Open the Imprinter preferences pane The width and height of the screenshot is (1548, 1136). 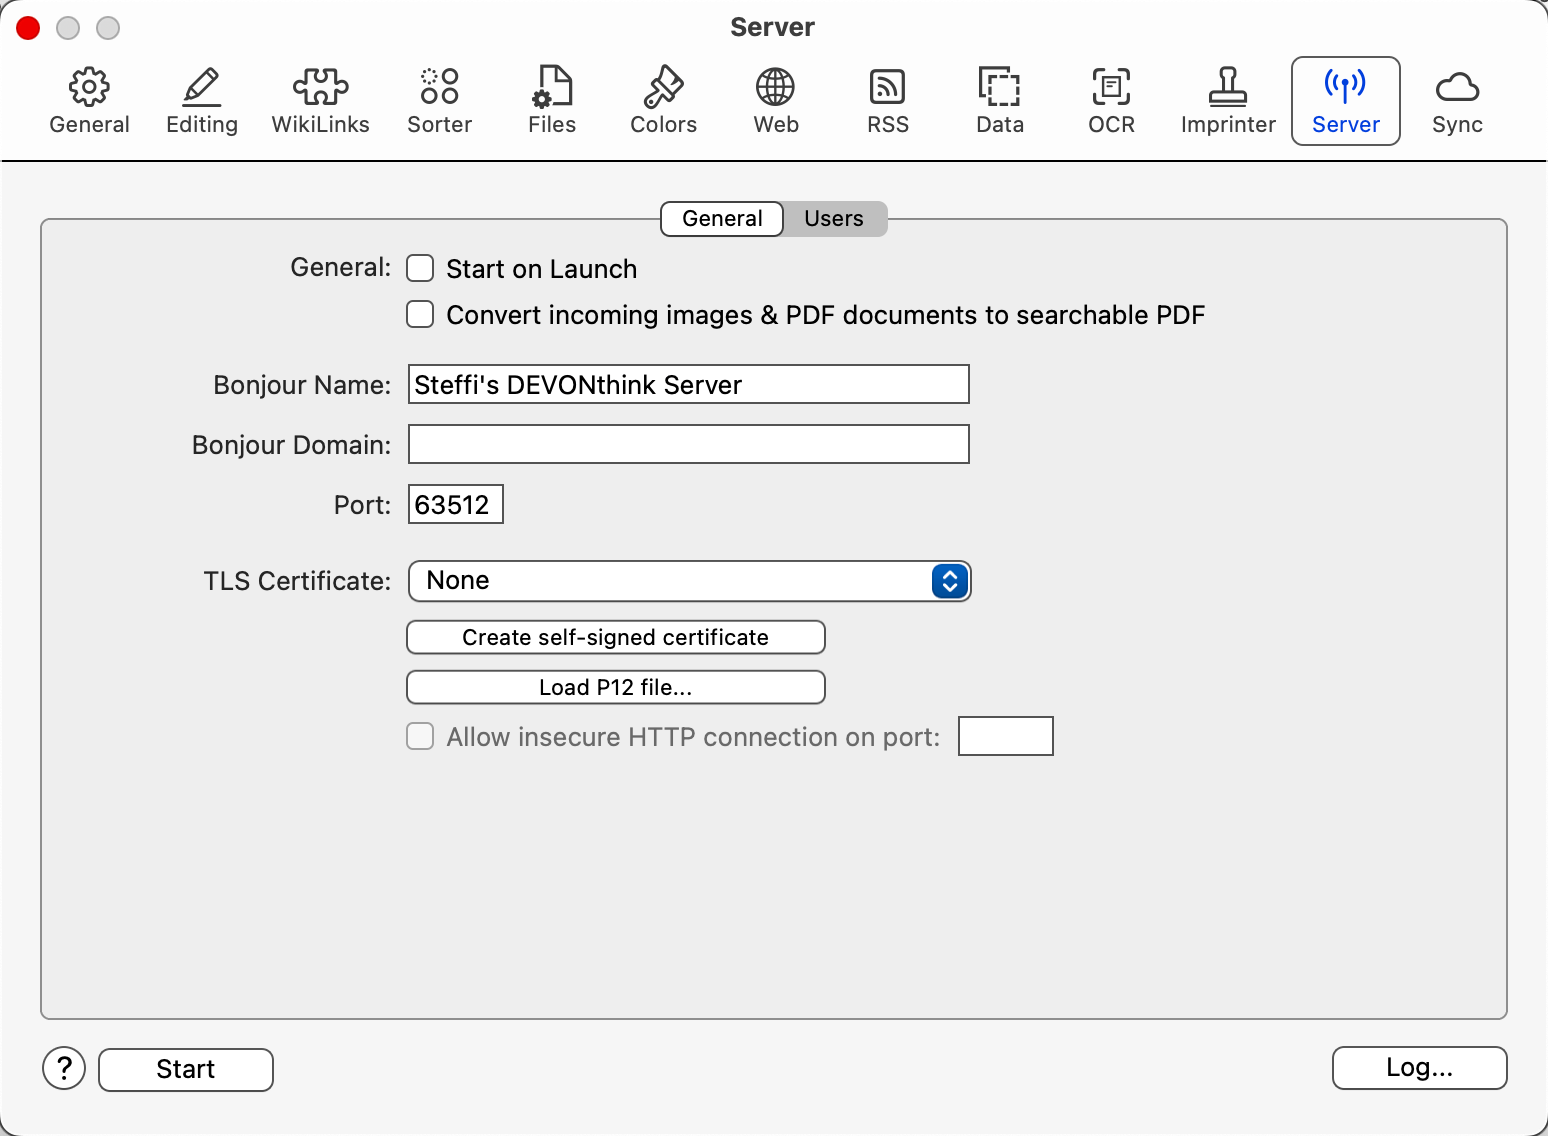[1227, 101]
